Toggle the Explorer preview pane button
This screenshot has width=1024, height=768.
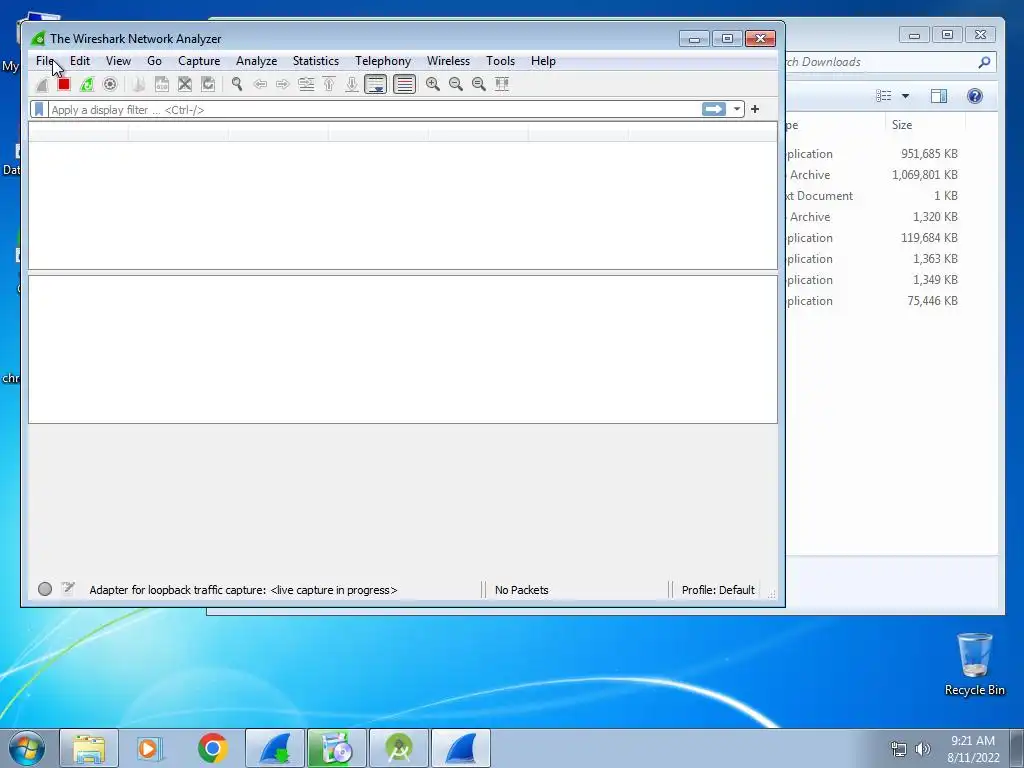[x=939, y=96]
